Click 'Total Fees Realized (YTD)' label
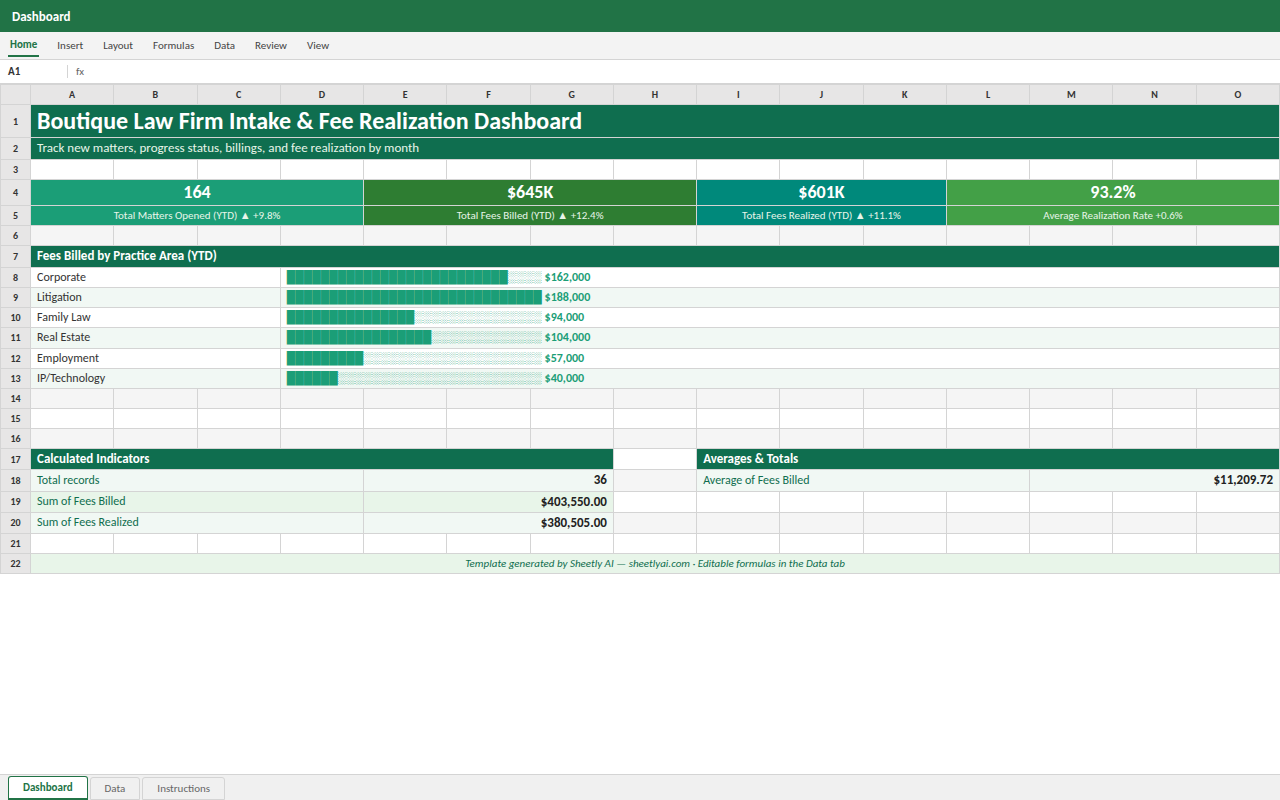 [822, 215]
